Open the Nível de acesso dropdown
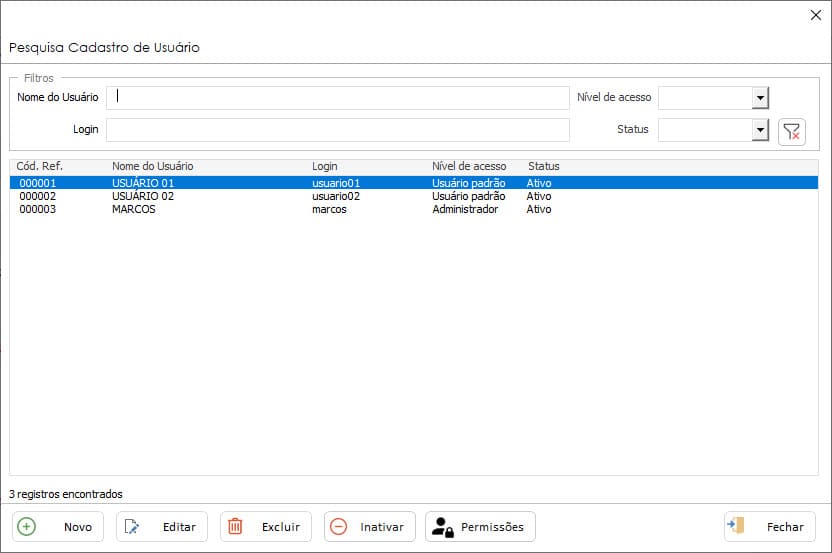Screen dimensions: 832x553 [760, 98]
